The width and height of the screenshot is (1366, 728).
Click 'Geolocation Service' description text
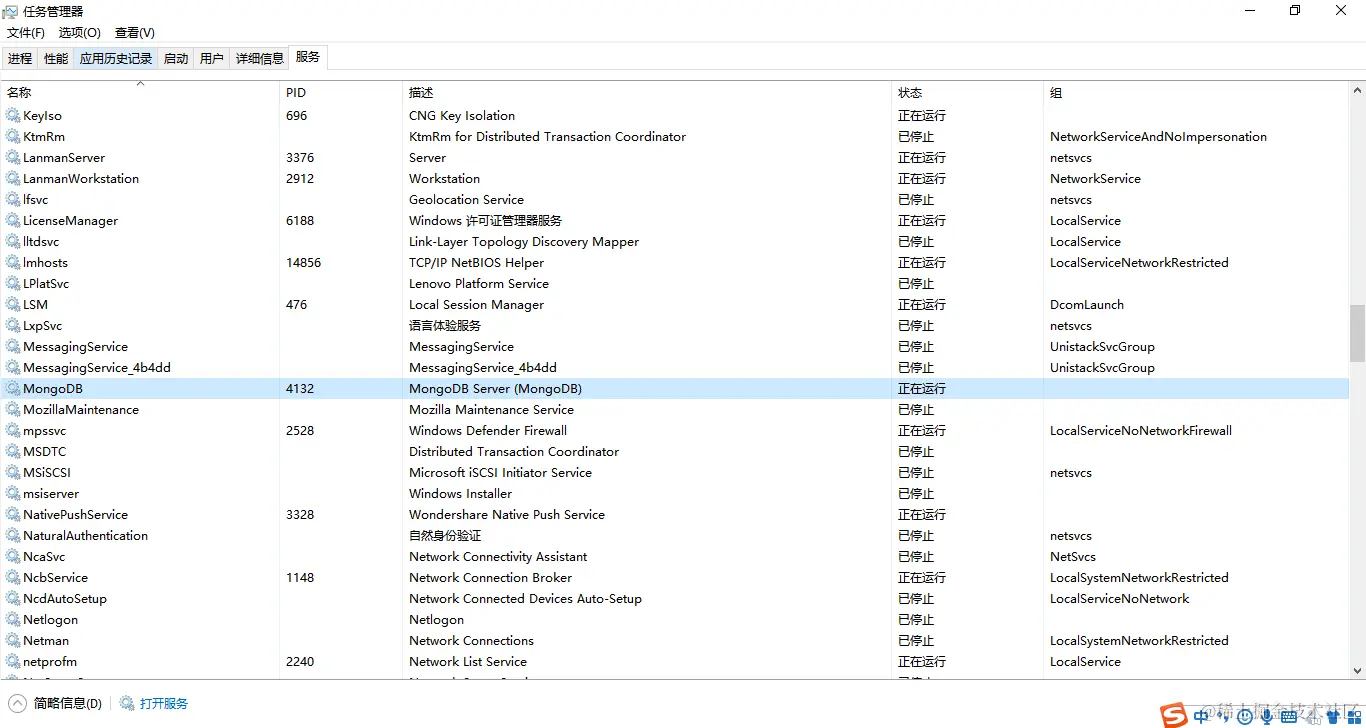click(x=466, y=200)
